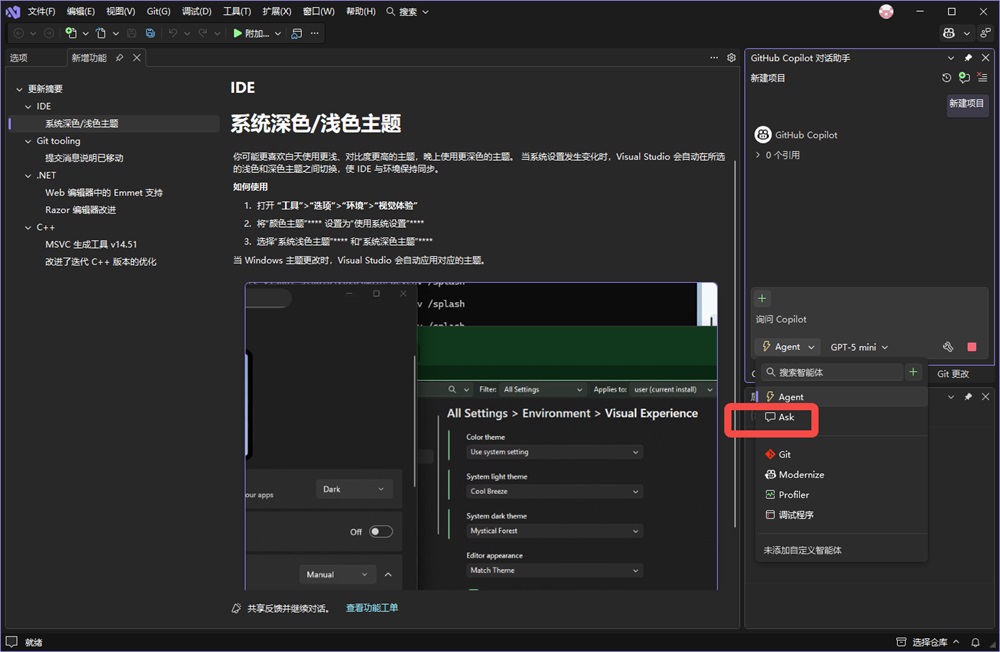Click the new project toolbar icon
The image size is (1000, 652).
click(x=71, y=33)
